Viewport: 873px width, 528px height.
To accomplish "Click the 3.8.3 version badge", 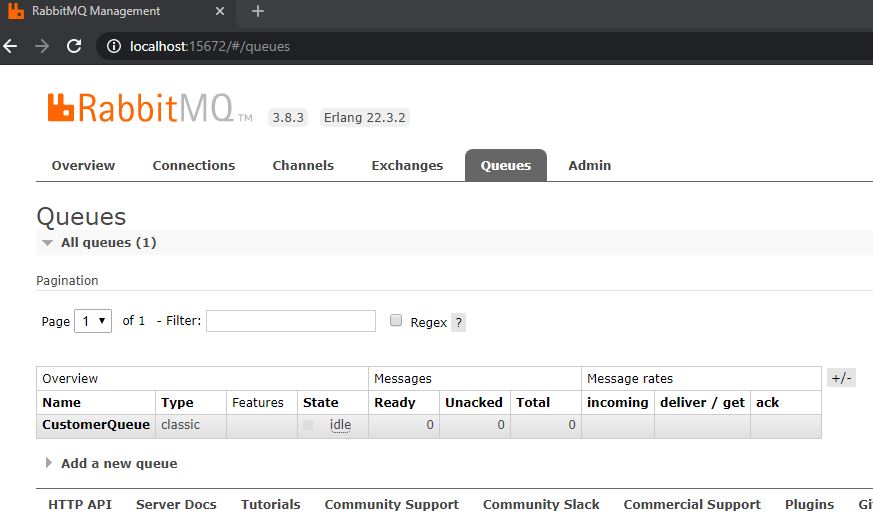I will click(288, 118).
